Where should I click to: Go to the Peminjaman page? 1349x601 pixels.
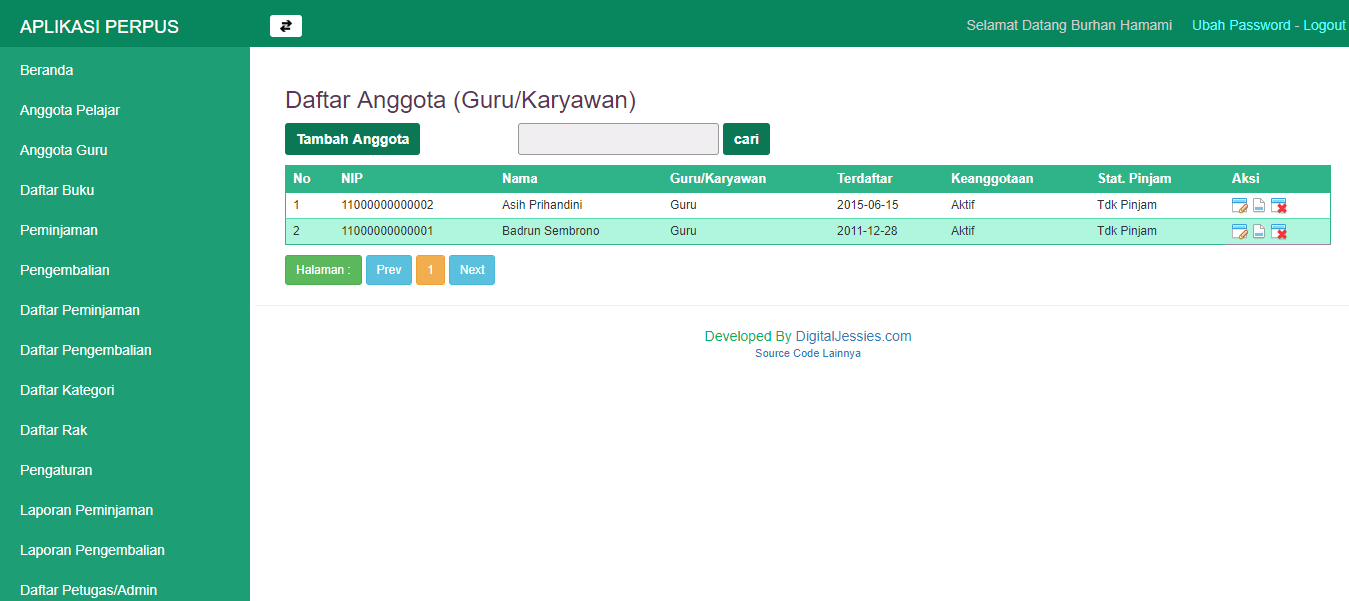click(59, 230)
